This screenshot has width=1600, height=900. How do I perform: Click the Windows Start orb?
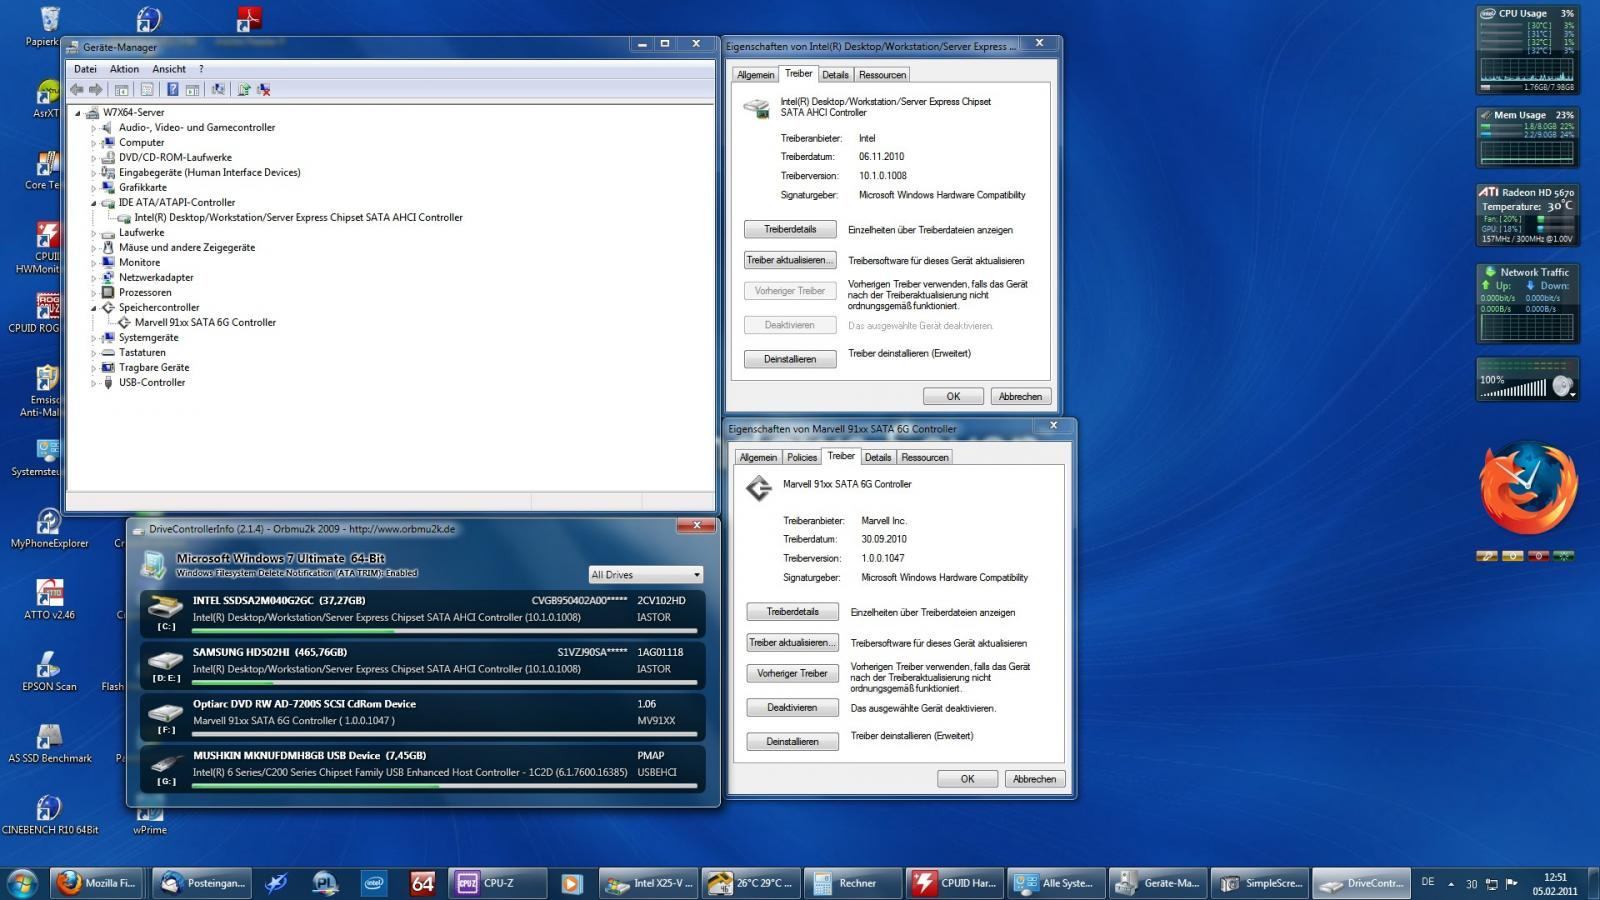click(22, 883)
